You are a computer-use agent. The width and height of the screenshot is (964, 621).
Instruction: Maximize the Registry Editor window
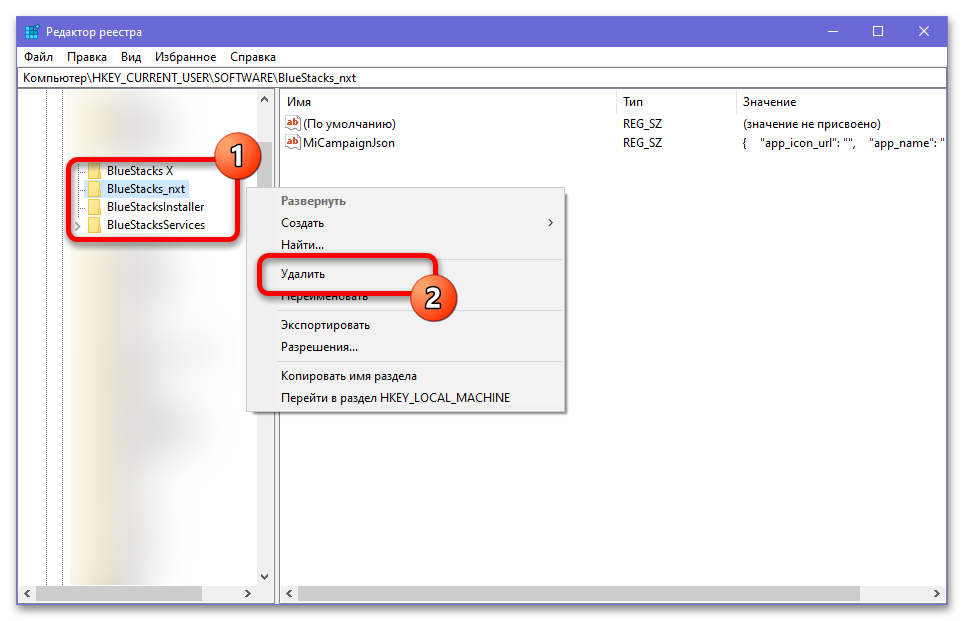[x=878, y=31]
